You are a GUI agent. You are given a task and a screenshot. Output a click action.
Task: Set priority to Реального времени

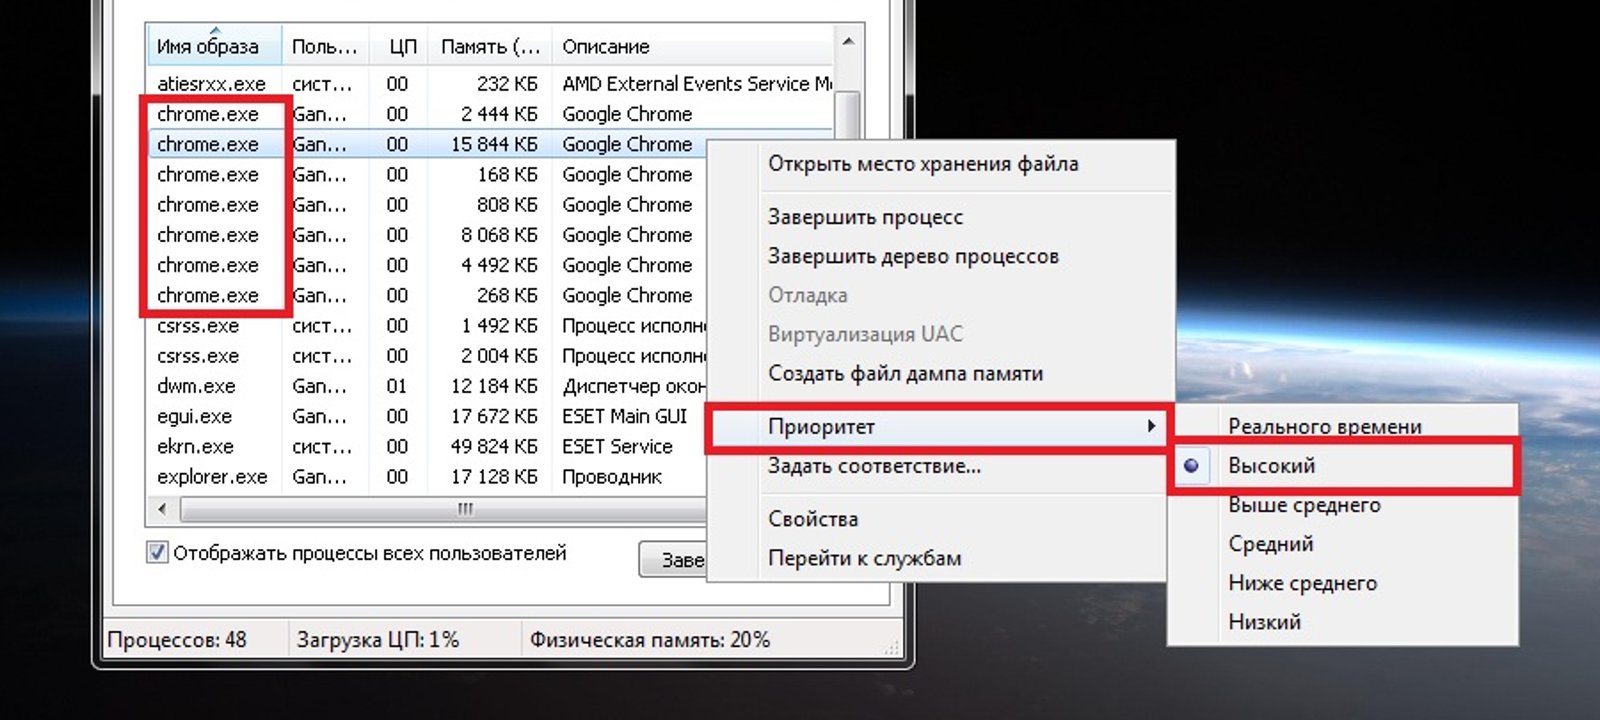click(x=1325, y=426)
